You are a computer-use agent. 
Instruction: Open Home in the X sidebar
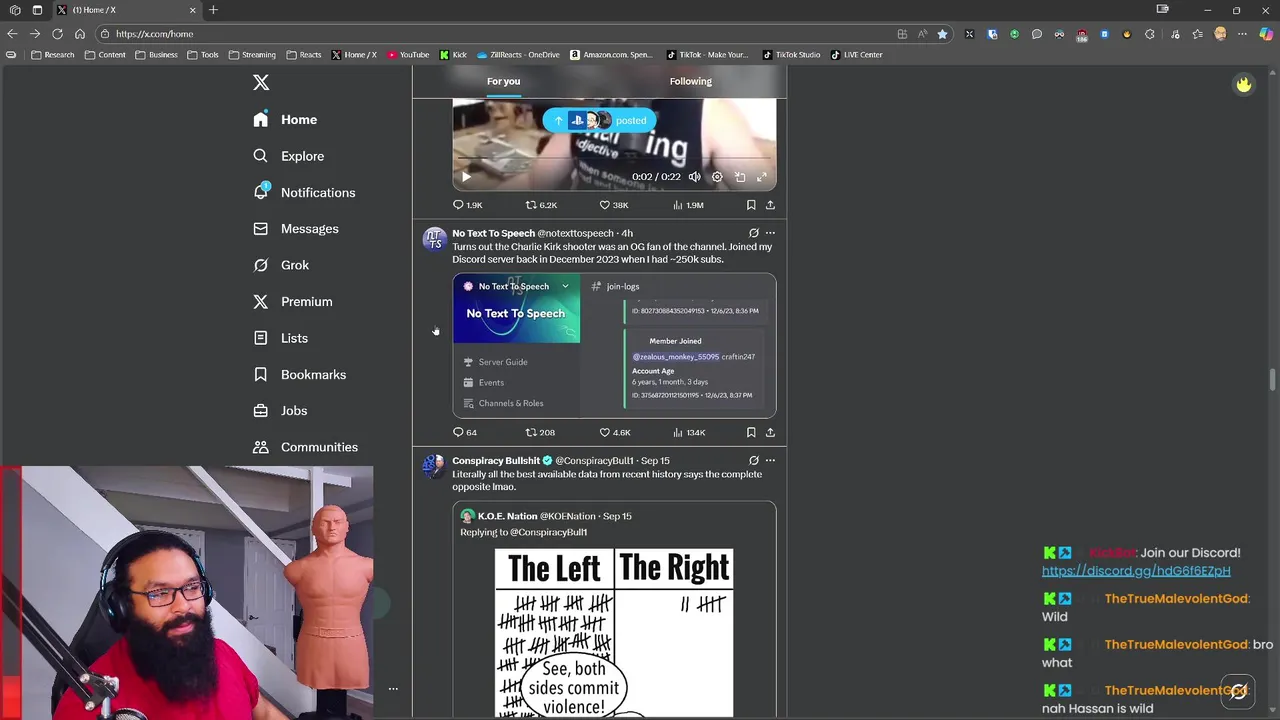pyautogui.click(x=285, y=119)
